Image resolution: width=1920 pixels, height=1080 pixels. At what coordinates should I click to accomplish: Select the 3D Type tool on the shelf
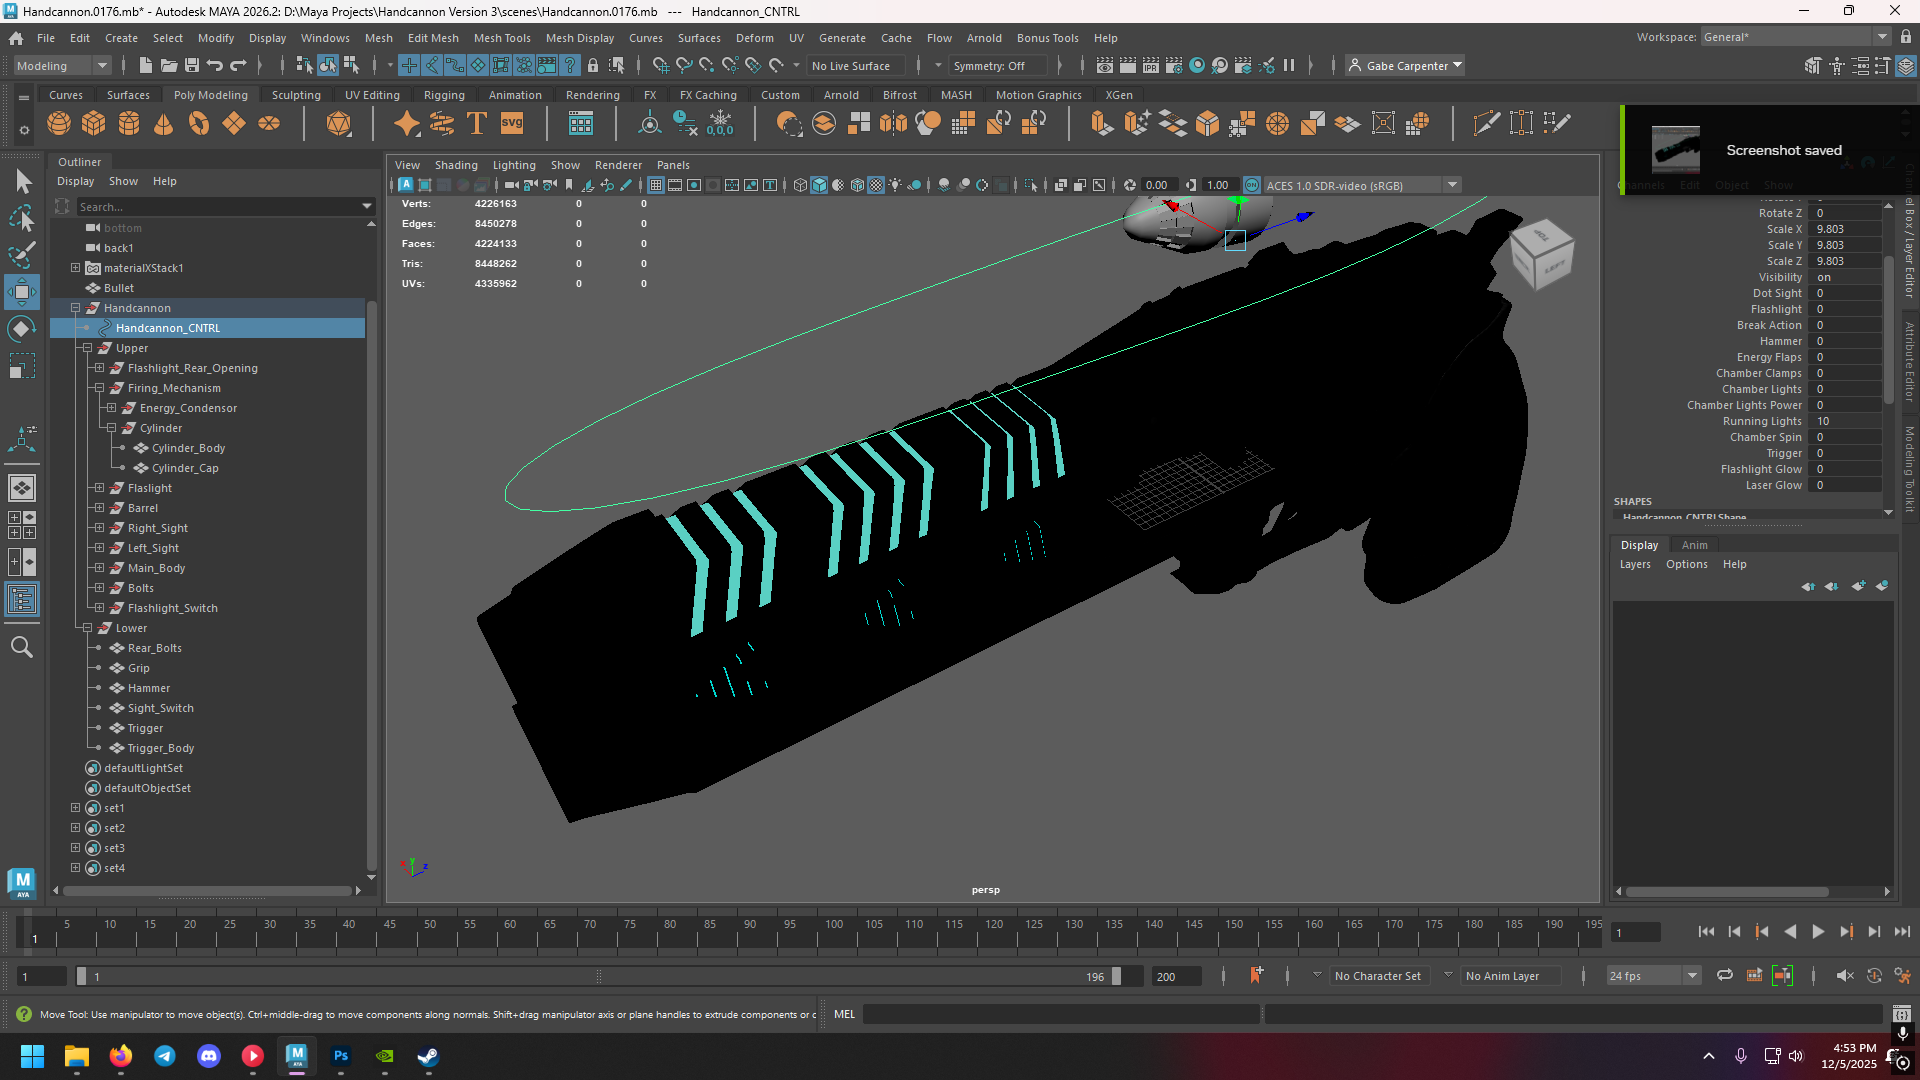476,123
